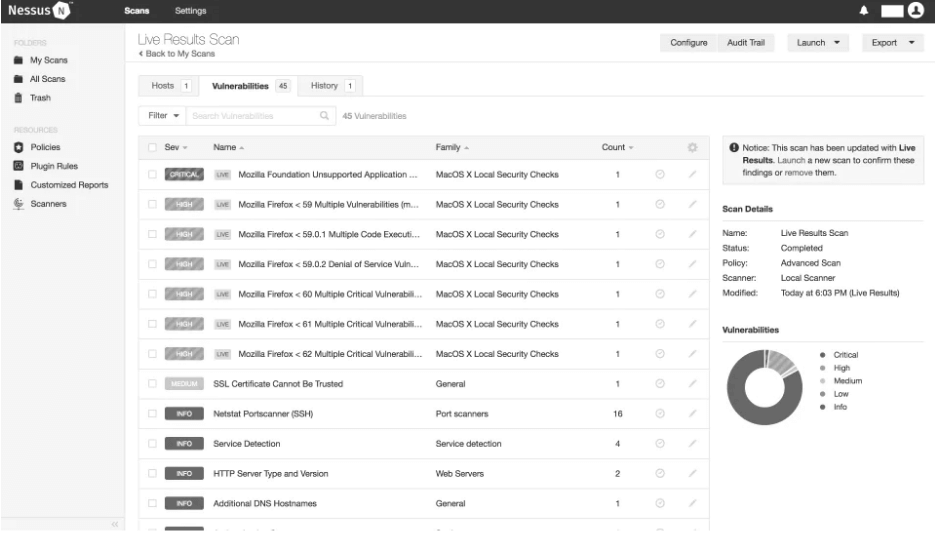Open Plugin Rules from sidebar

(x=54, y=166)
